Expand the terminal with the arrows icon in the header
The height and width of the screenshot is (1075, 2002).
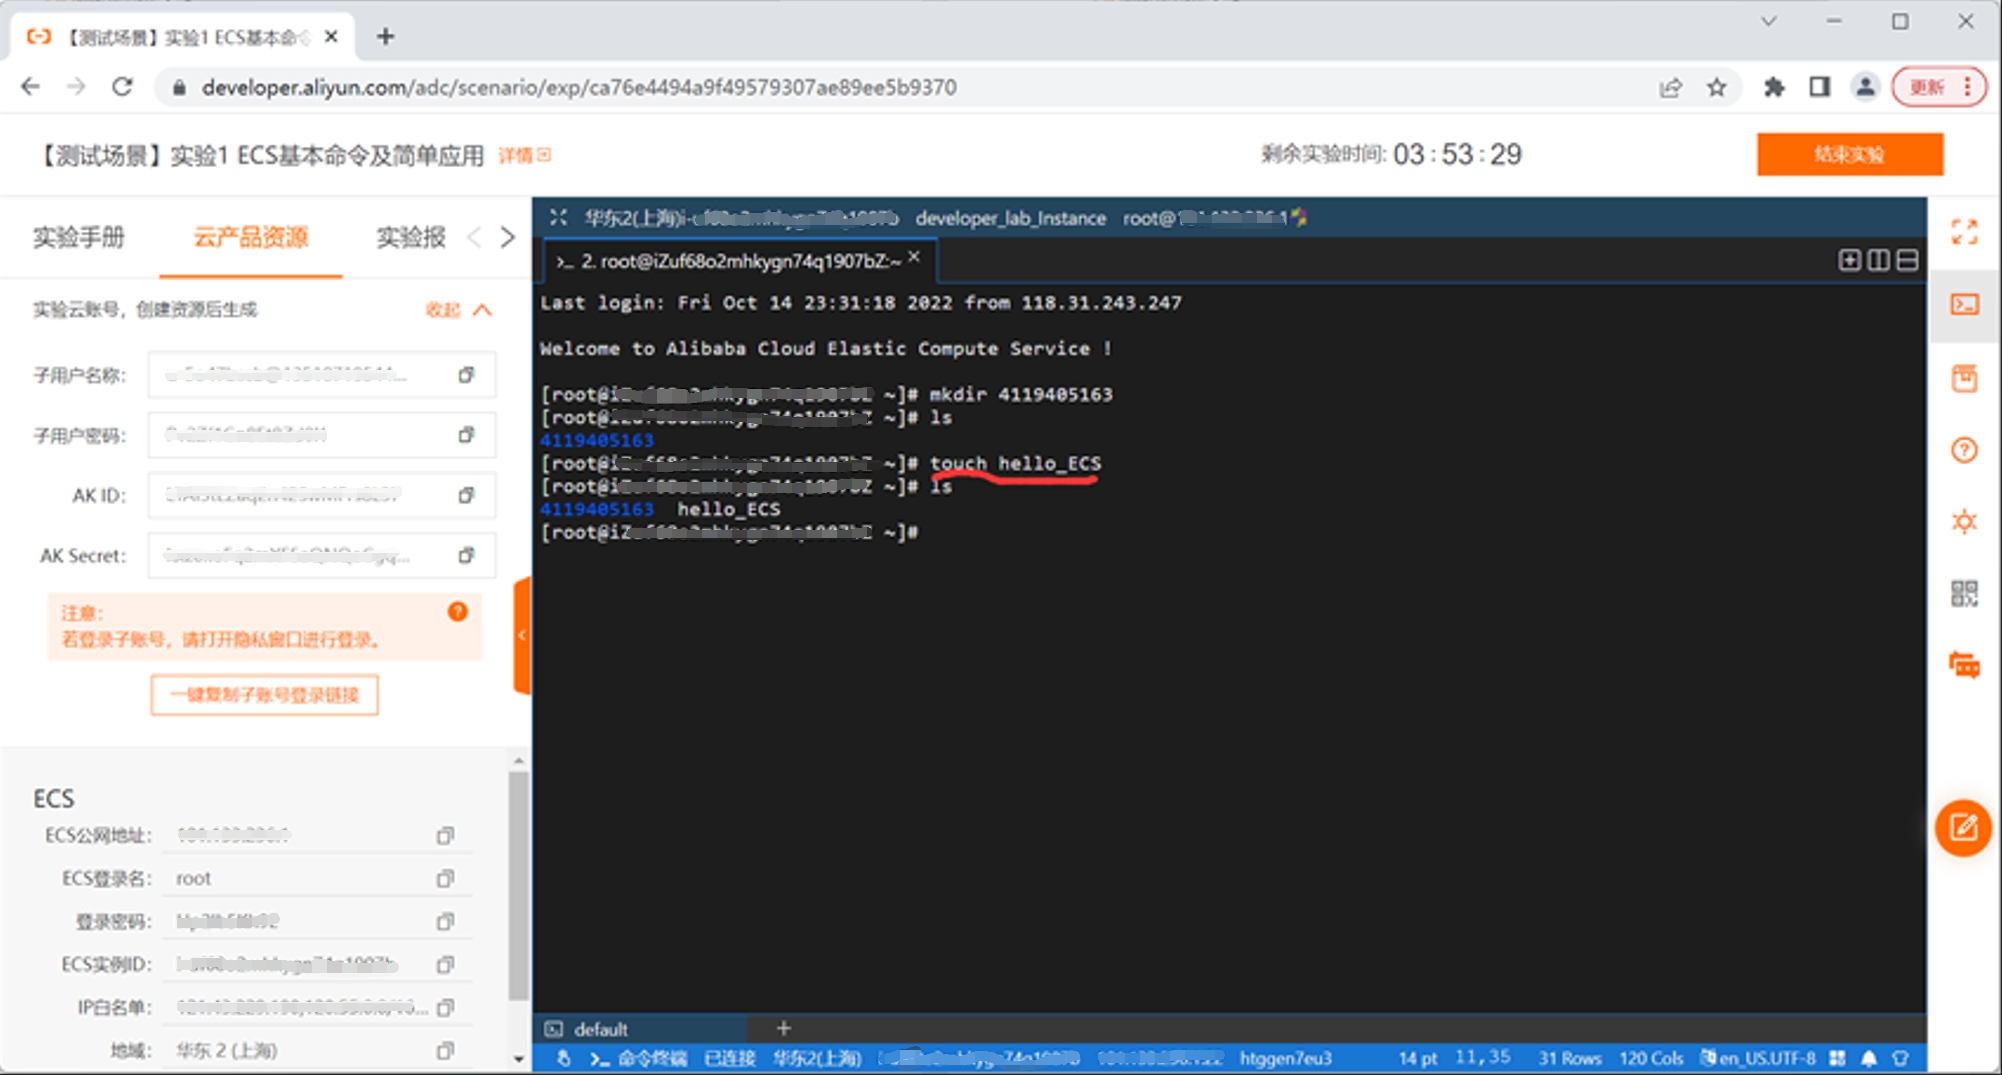(558, 217)
